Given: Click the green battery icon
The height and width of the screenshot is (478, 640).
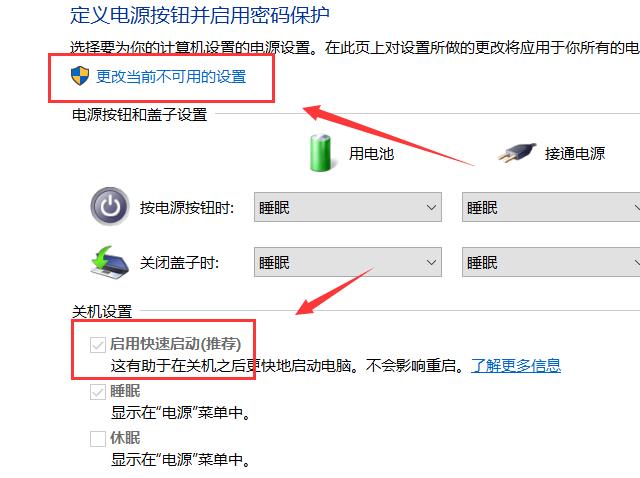Looking at the screenshot, I should pos(320,153).
